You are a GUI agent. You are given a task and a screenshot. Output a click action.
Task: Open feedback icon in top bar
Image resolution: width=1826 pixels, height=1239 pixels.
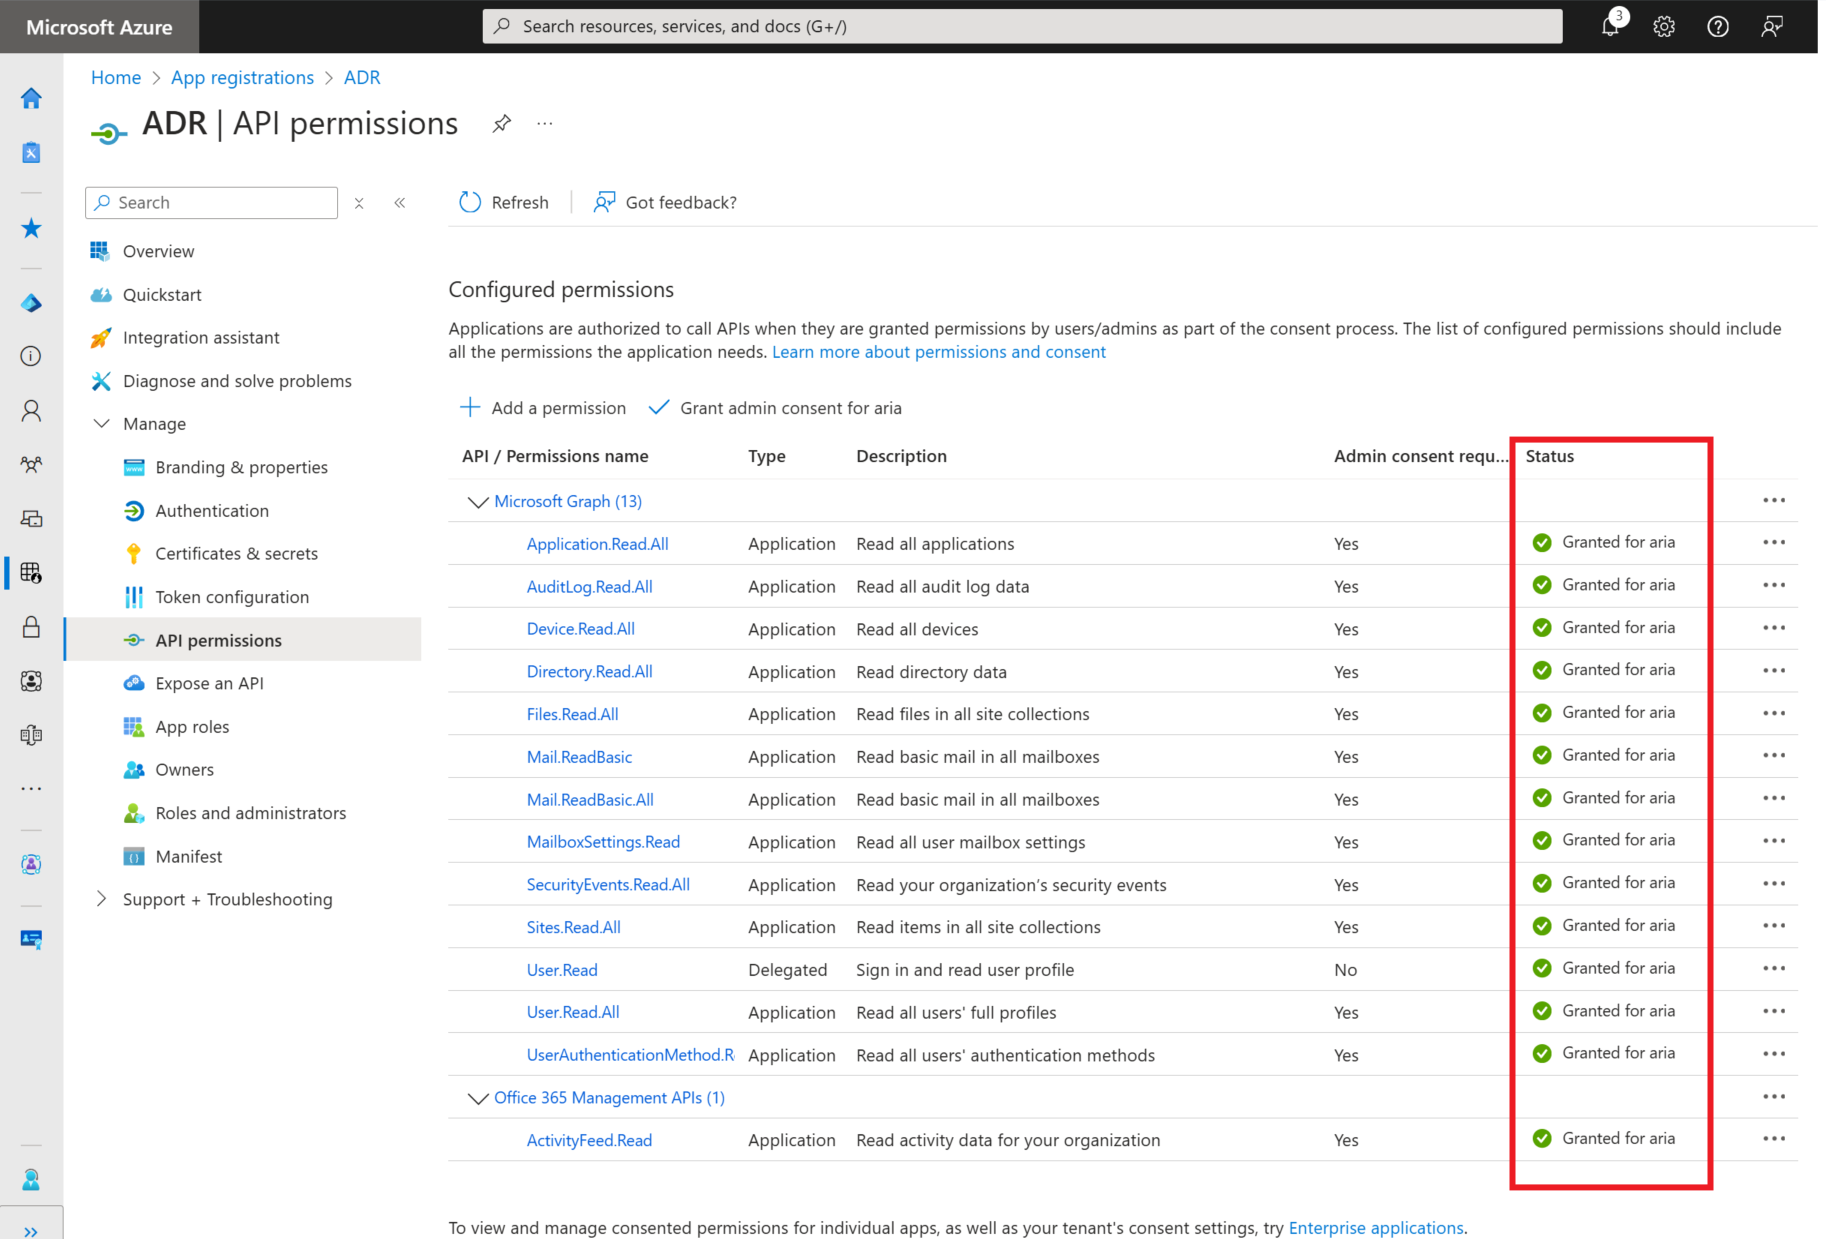pos(1772,27)
